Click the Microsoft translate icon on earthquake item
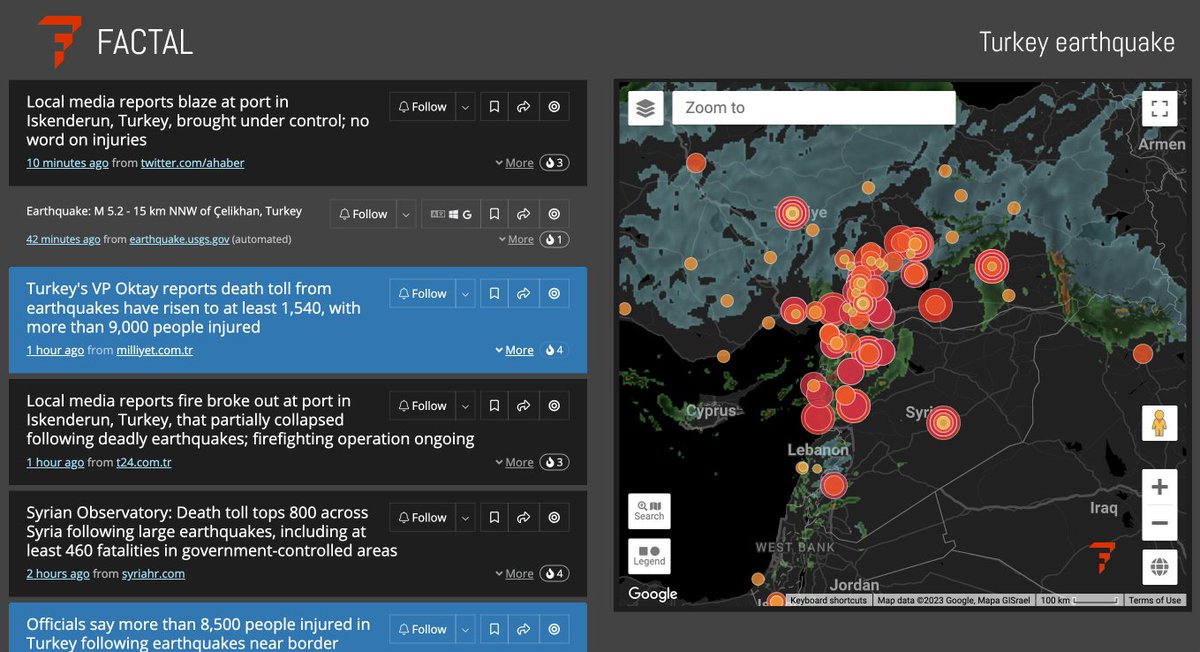 pos(453,214)
